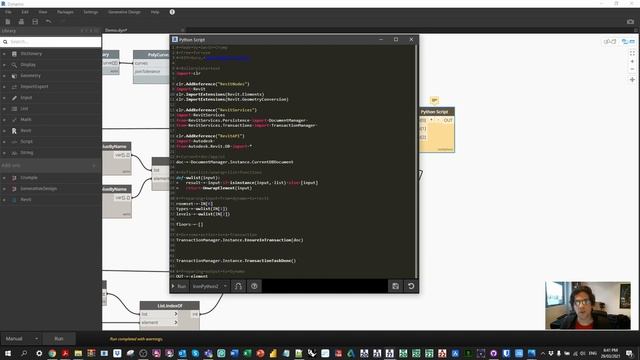Click the canvas Zoom Out minus icon
Viewport: 640px width, 360px height.
tap(632, 69)
